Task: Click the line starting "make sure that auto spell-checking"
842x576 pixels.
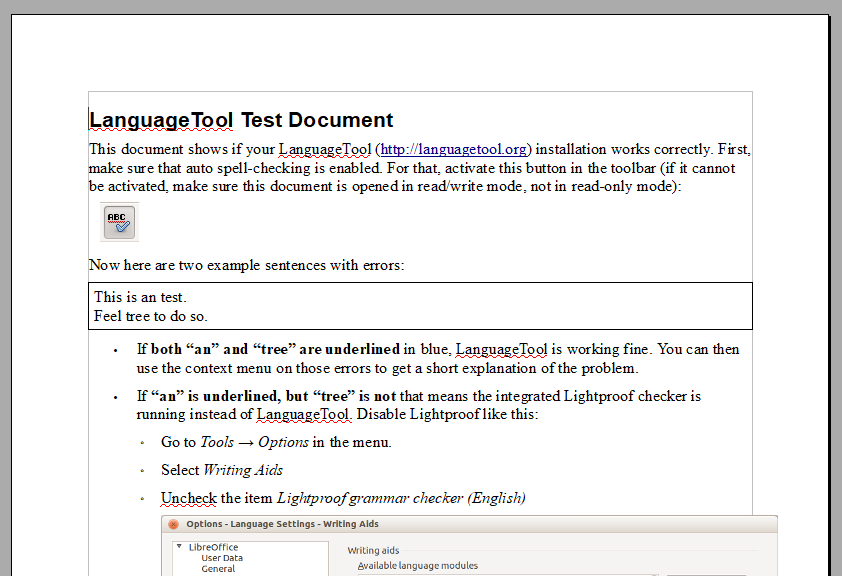Action: tap(412, 168)
